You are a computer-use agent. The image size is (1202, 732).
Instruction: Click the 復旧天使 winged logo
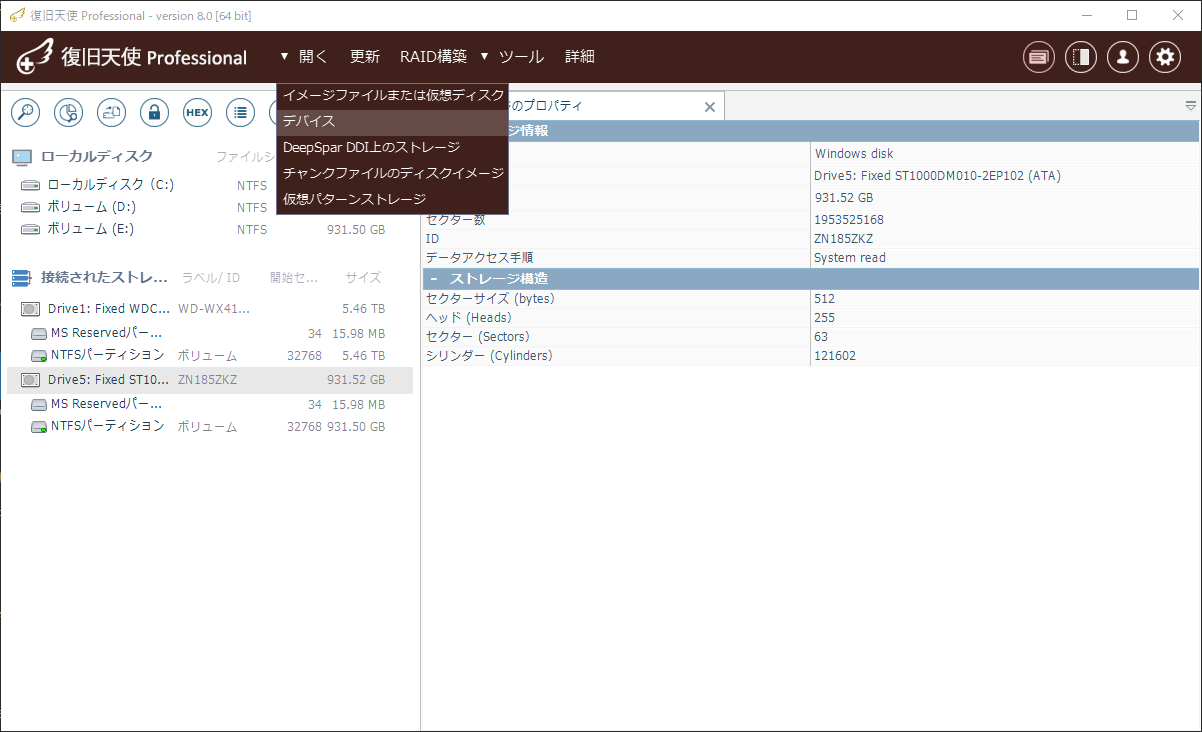click(35, 57)
